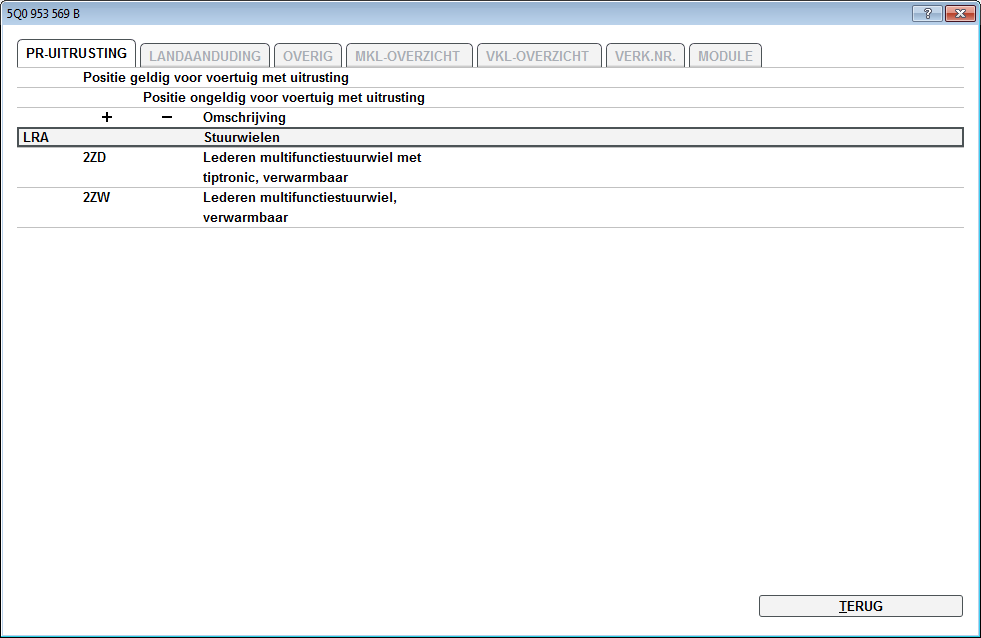
Task: Go to the MKL-OVERZICHT tab
Action: click(x=408, y=56)
